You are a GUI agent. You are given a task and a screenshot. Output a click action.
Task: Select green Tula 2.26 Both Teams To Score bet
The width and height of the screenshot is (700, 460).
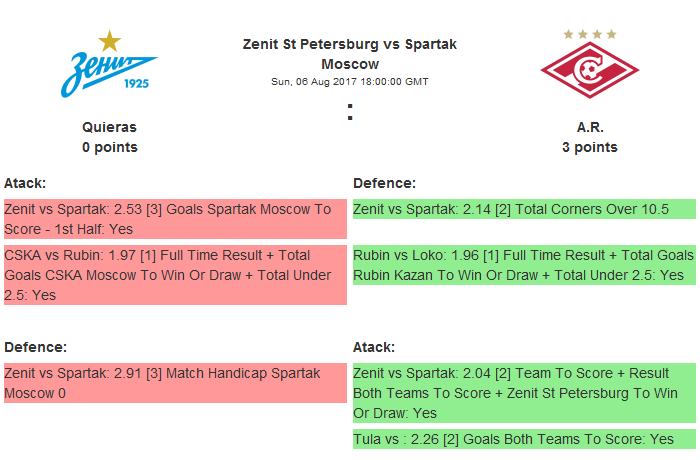523,439
